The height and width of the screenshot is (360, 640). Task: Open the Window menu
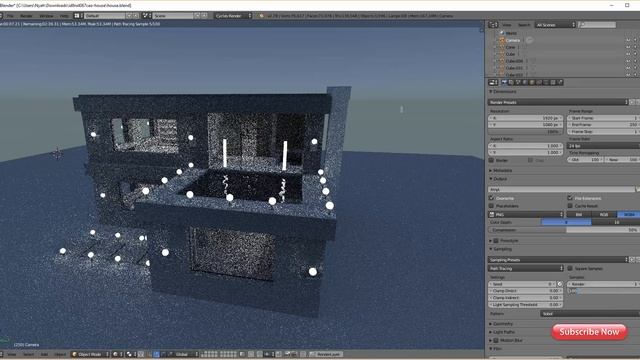pos(46,16)
